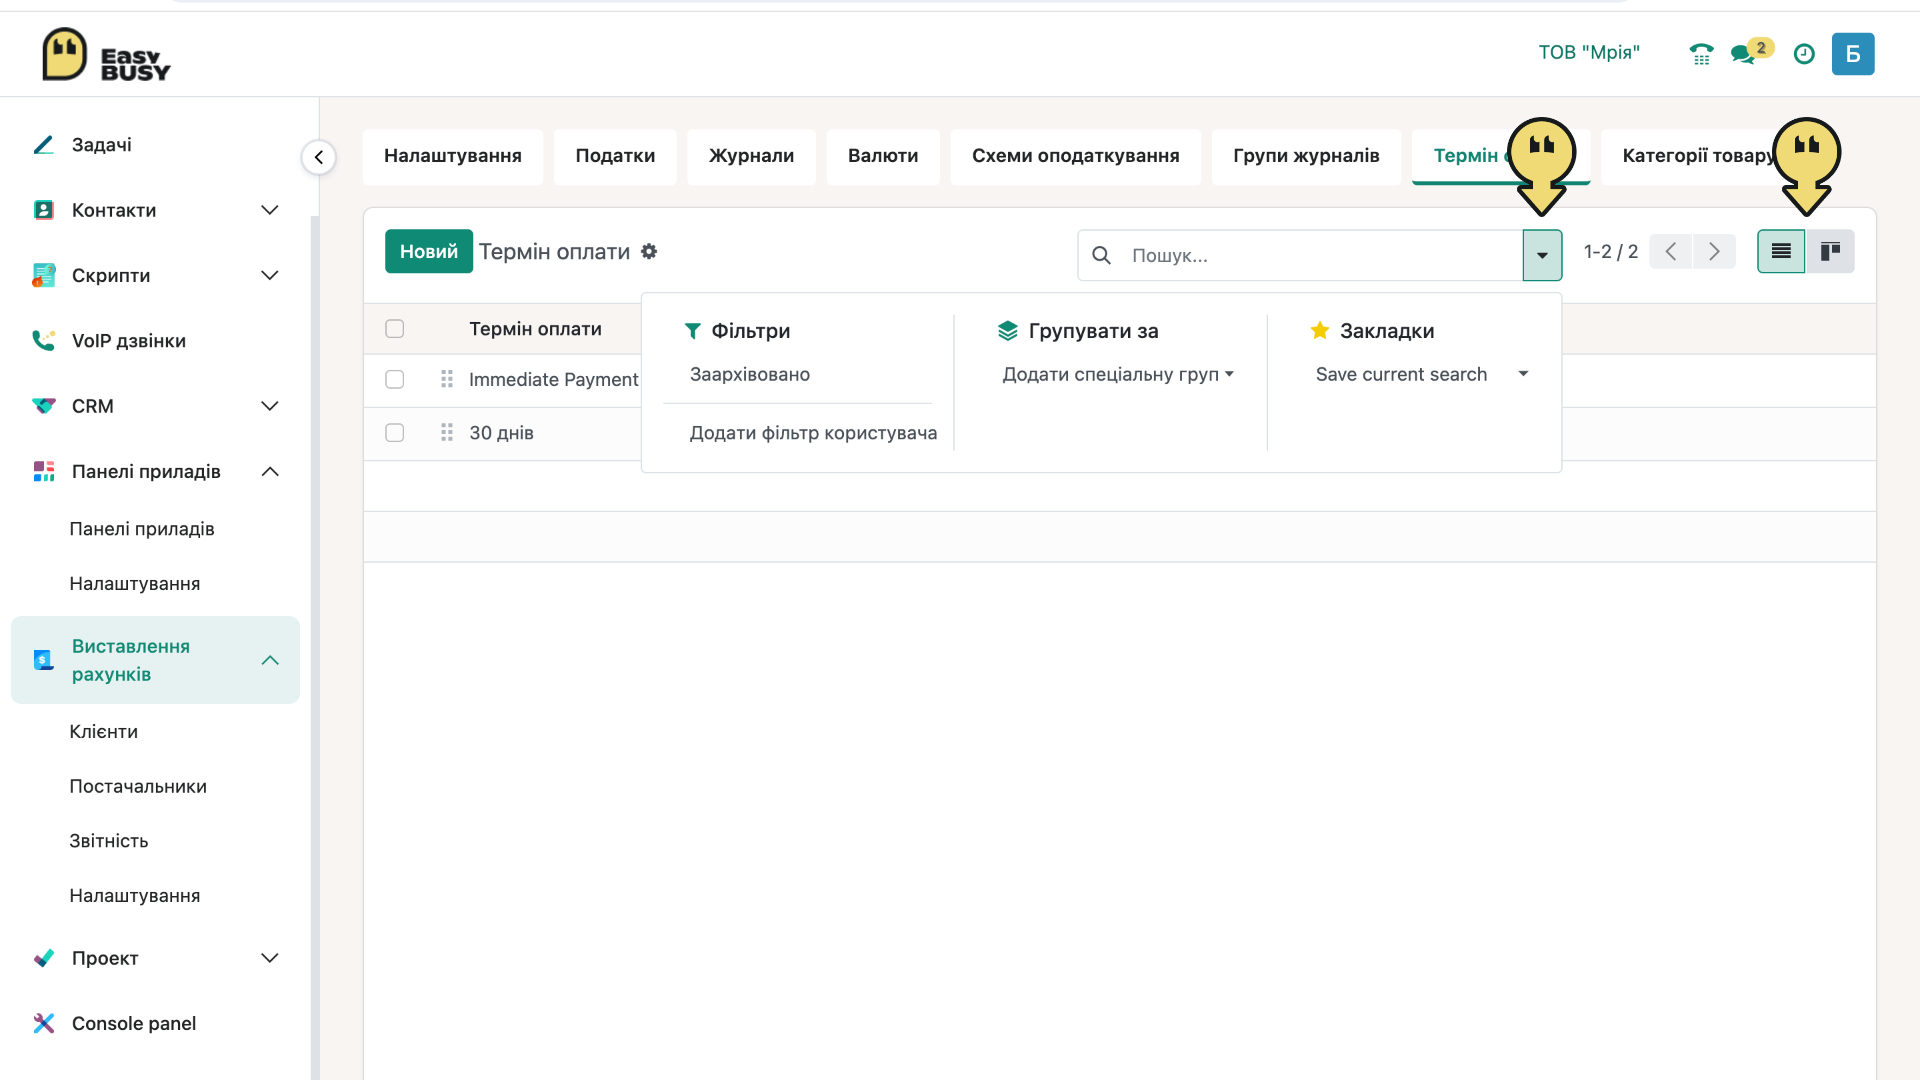Image resolution: width=1920 pixels, height=1080 pixels.
Task: Click drag handle of Immediate Payment row
Action: click(x=447, y=379)
